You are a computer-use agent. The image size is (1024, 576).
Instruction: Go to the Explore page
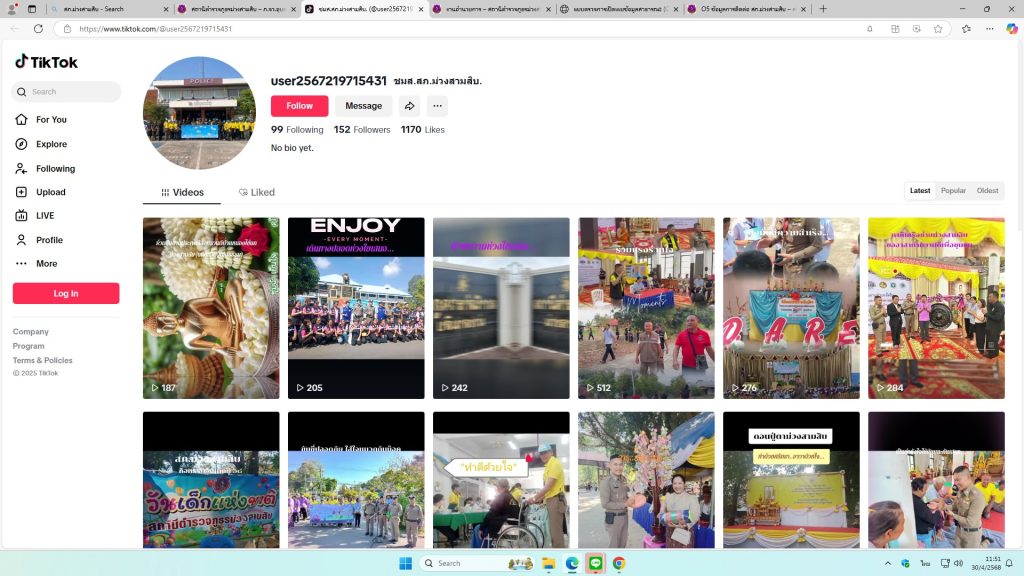click(50, 144)
